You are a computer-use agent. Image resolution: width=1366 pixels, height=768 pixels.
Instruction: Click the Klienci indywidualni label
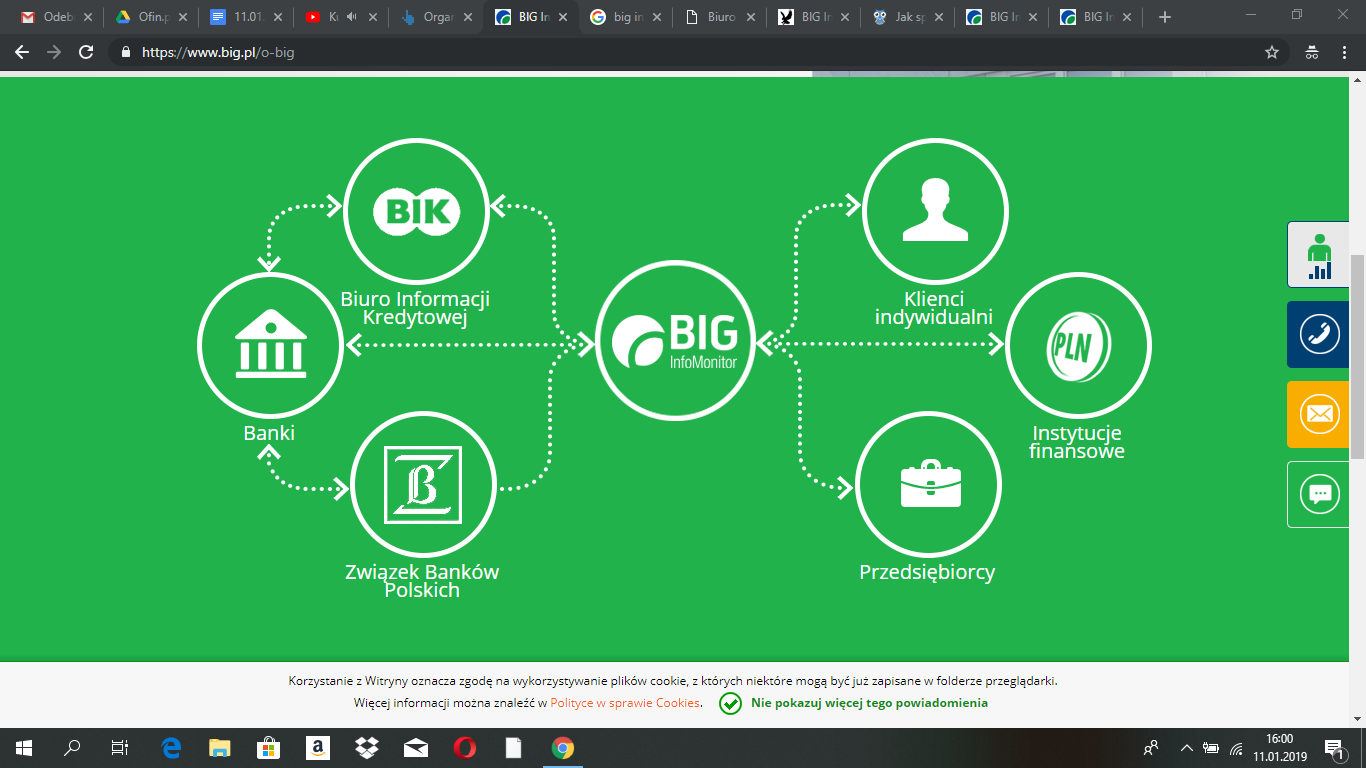[934, 308]
